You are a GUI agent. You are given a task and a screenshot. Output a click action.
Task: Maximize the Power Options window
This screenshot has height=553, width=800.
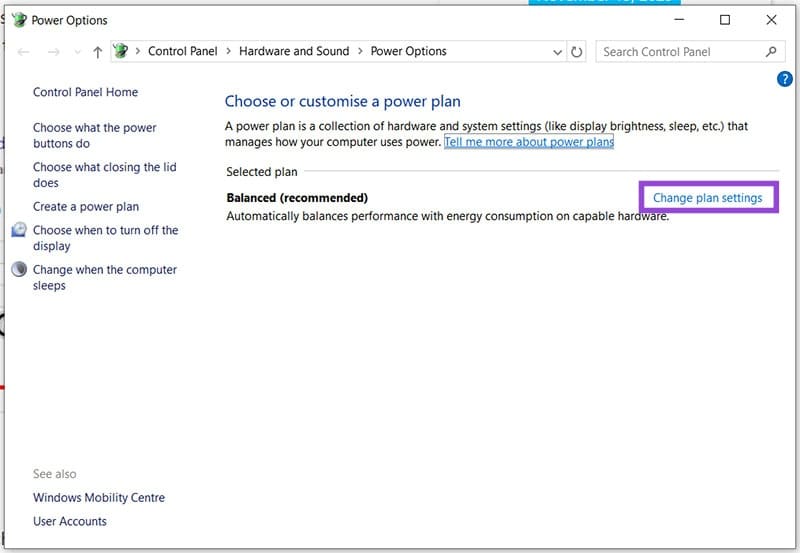[x=724, y=20]
